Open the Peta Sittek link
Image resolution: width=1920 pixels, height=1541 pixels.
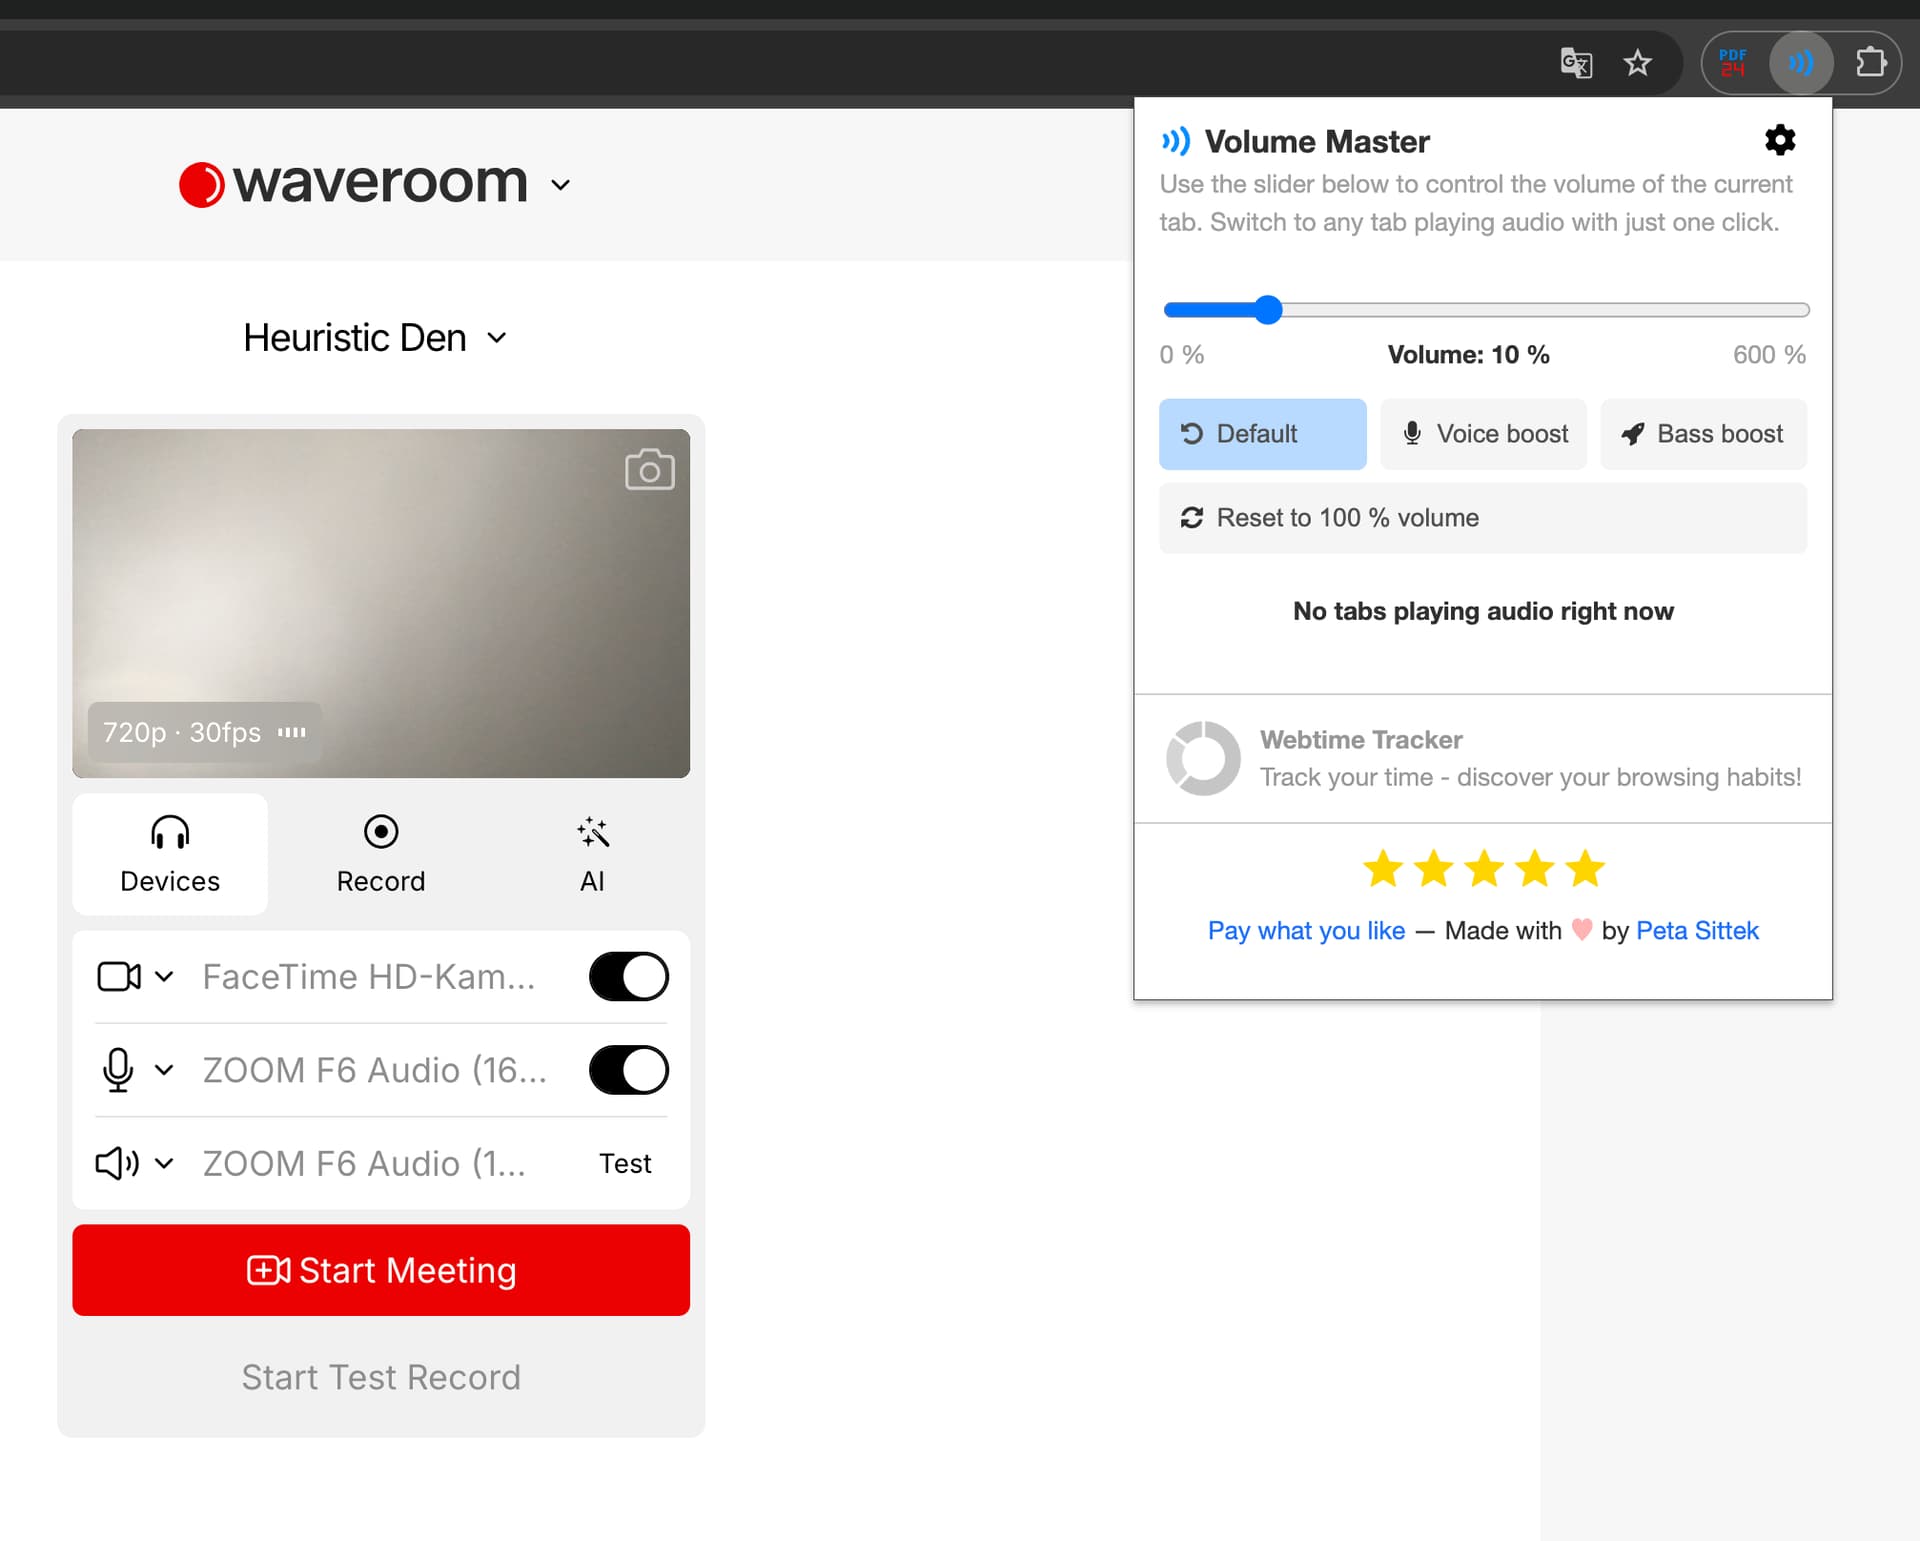click(1697, 931)
